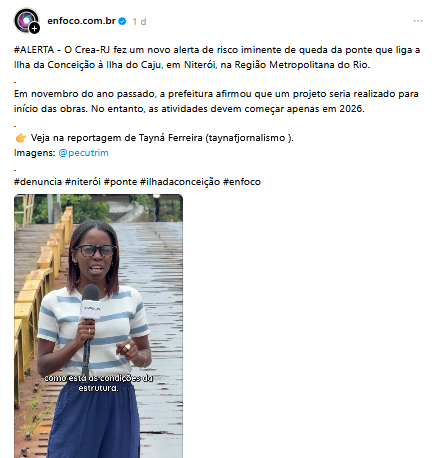Click the '1 d' post timestamp
437x458 pixels.
139,21
